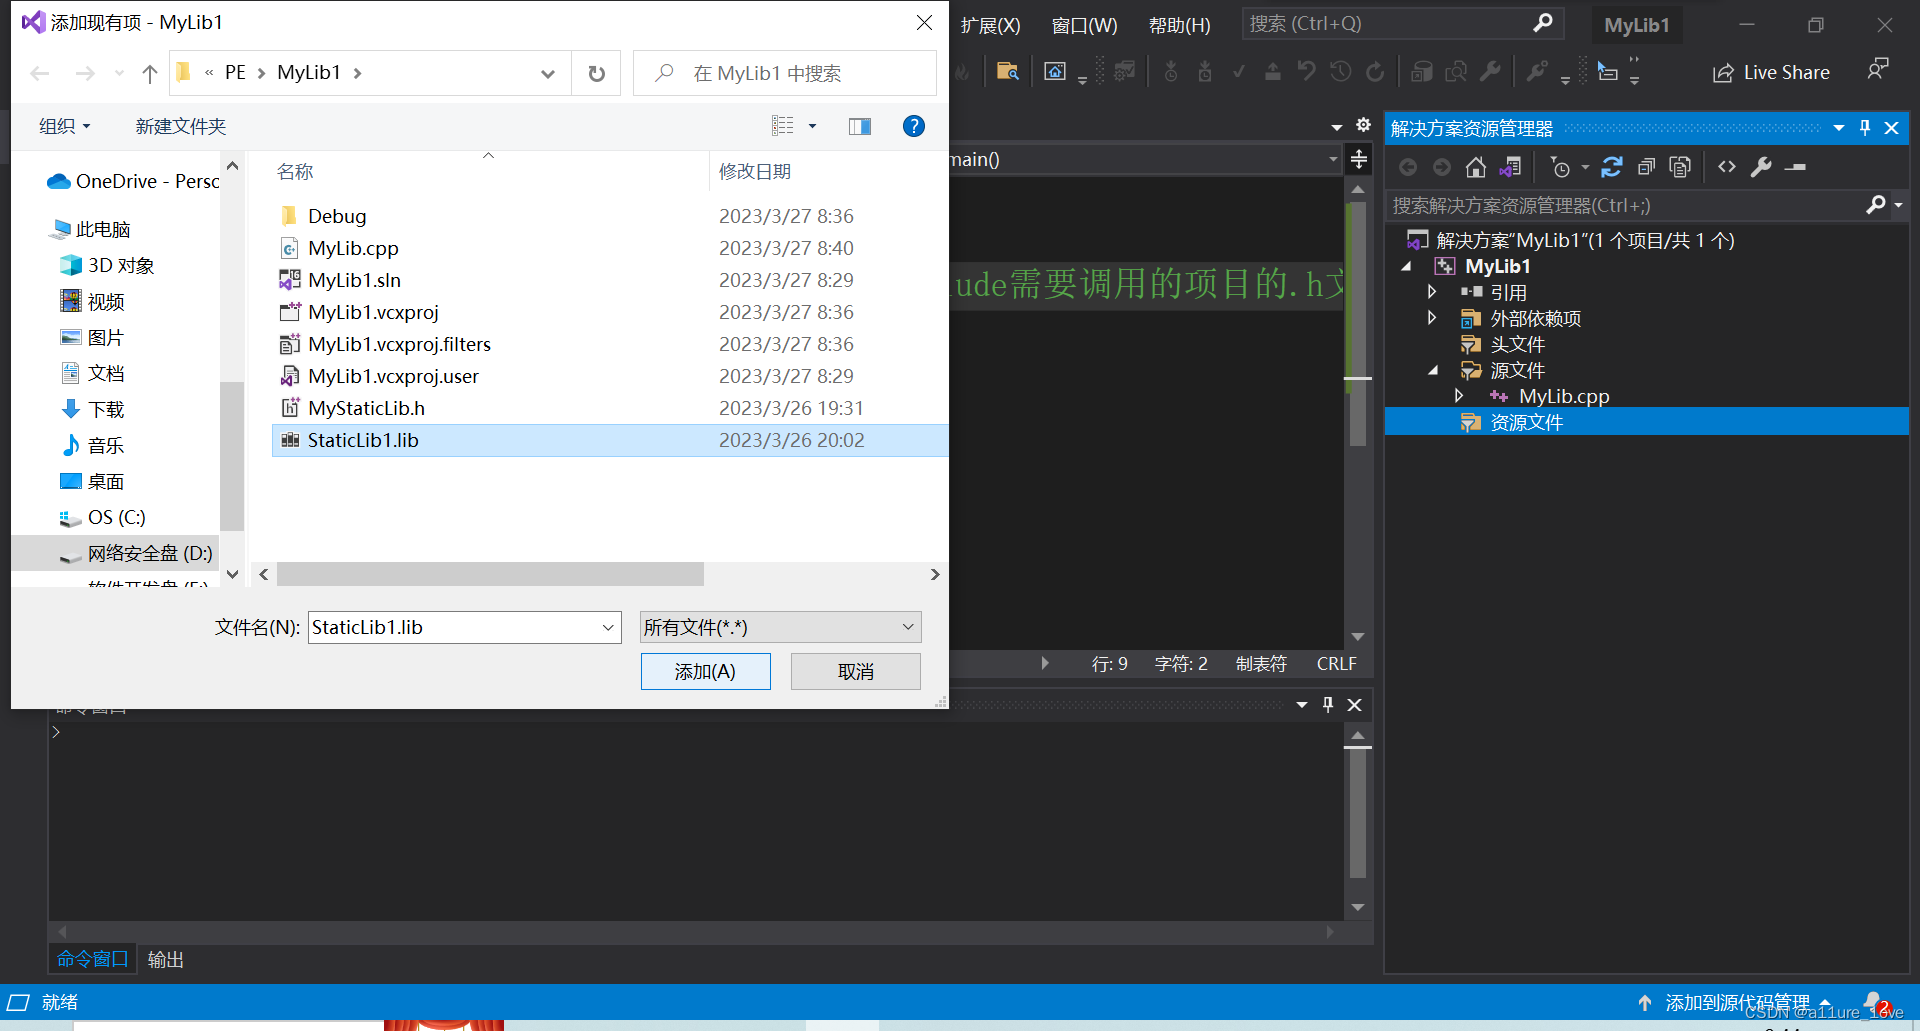Click pending changes filter clock icon

[x=1560, y=167]
